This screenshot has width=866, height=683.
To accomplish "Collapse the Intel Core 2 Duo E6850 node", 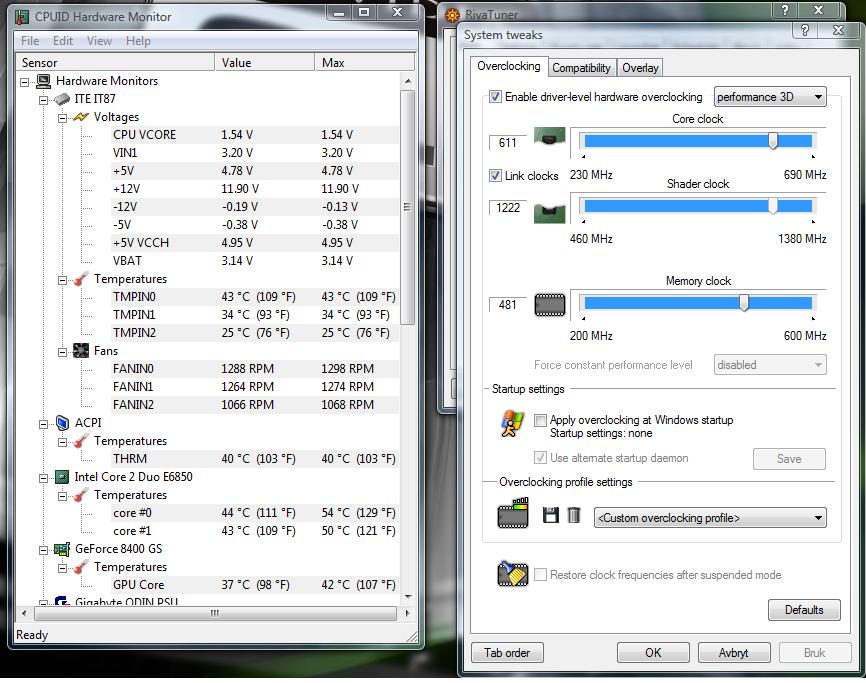I will (44, 478).
